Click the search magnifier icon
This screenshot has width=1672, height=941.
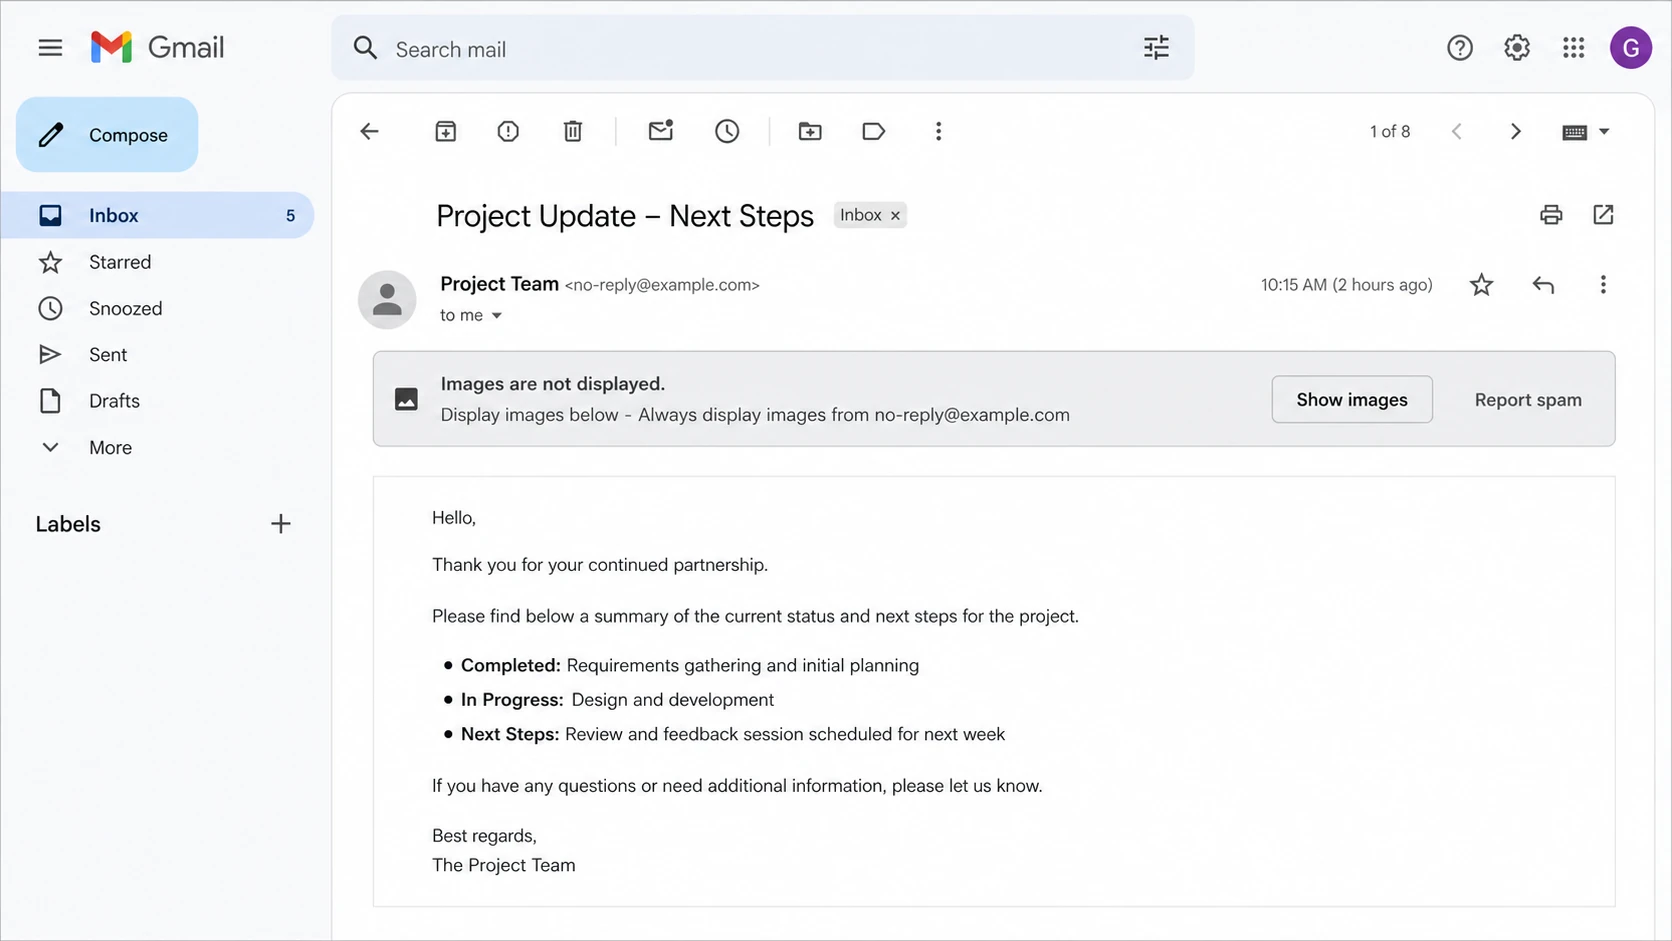[x=365, y=48]
